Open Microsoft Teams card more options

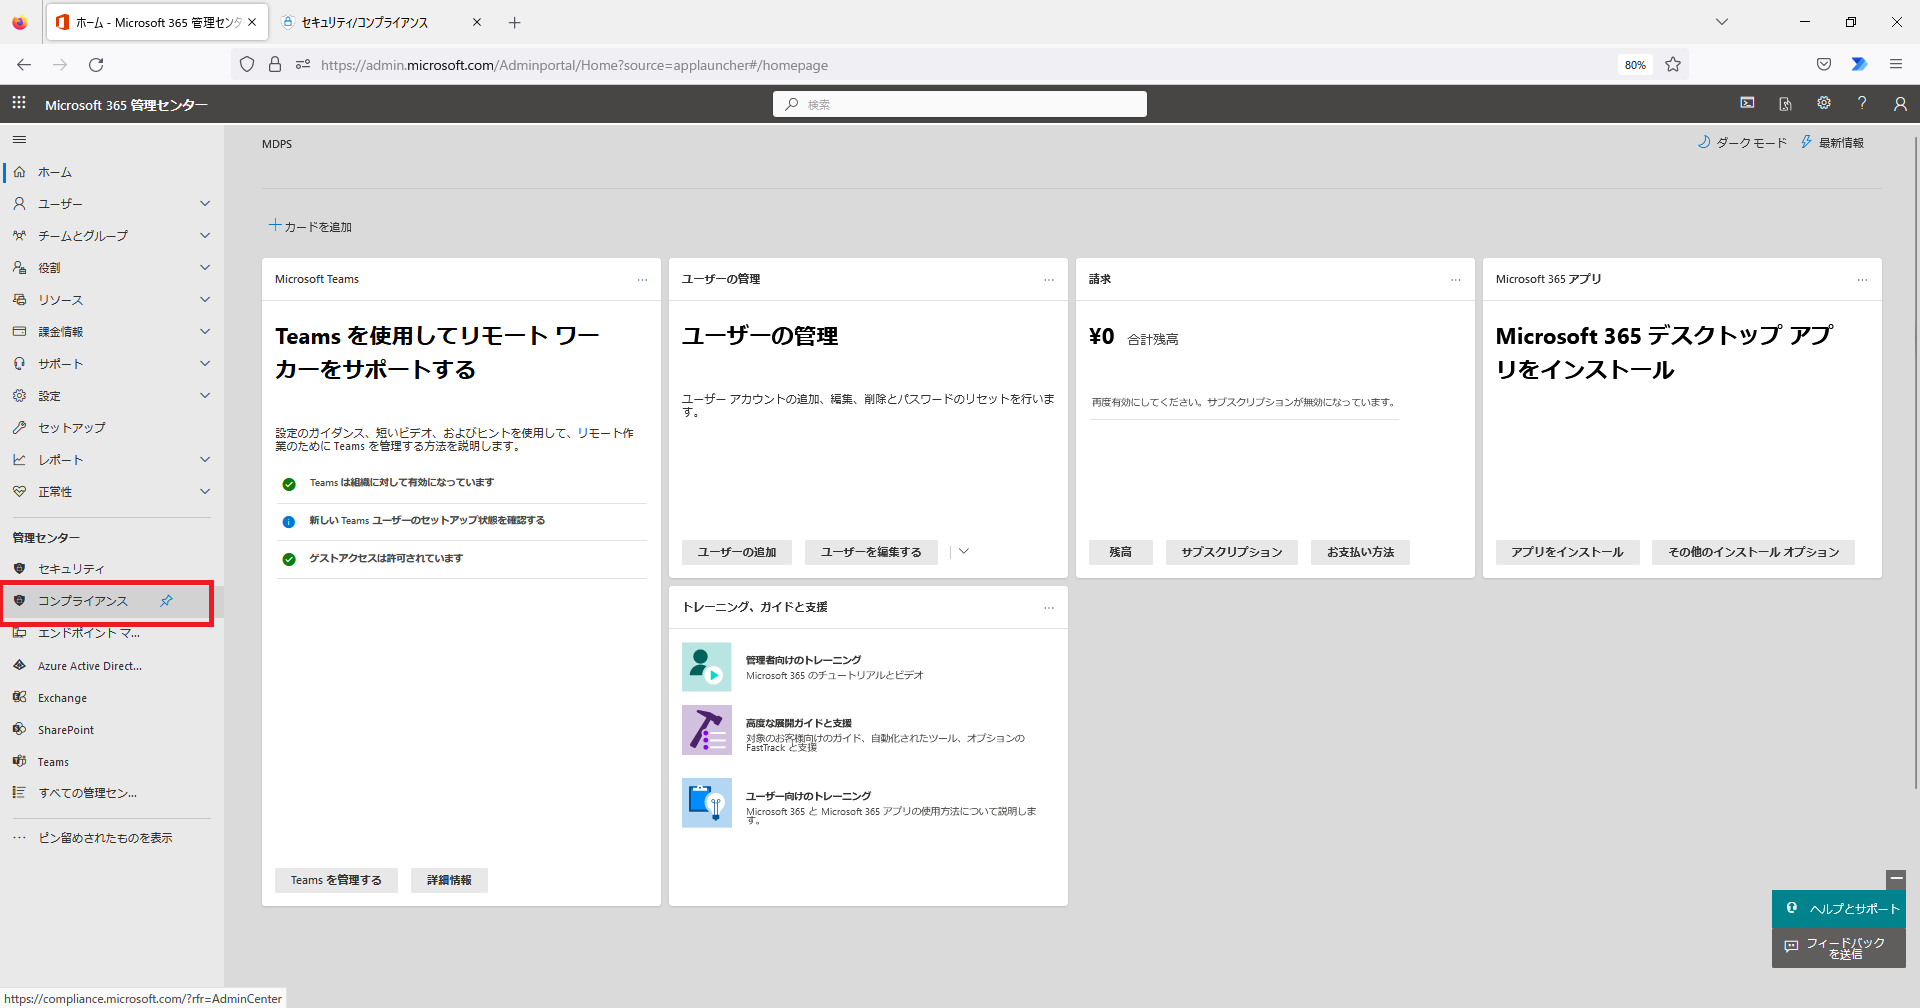pyautogui.click(x=642, y=280)
